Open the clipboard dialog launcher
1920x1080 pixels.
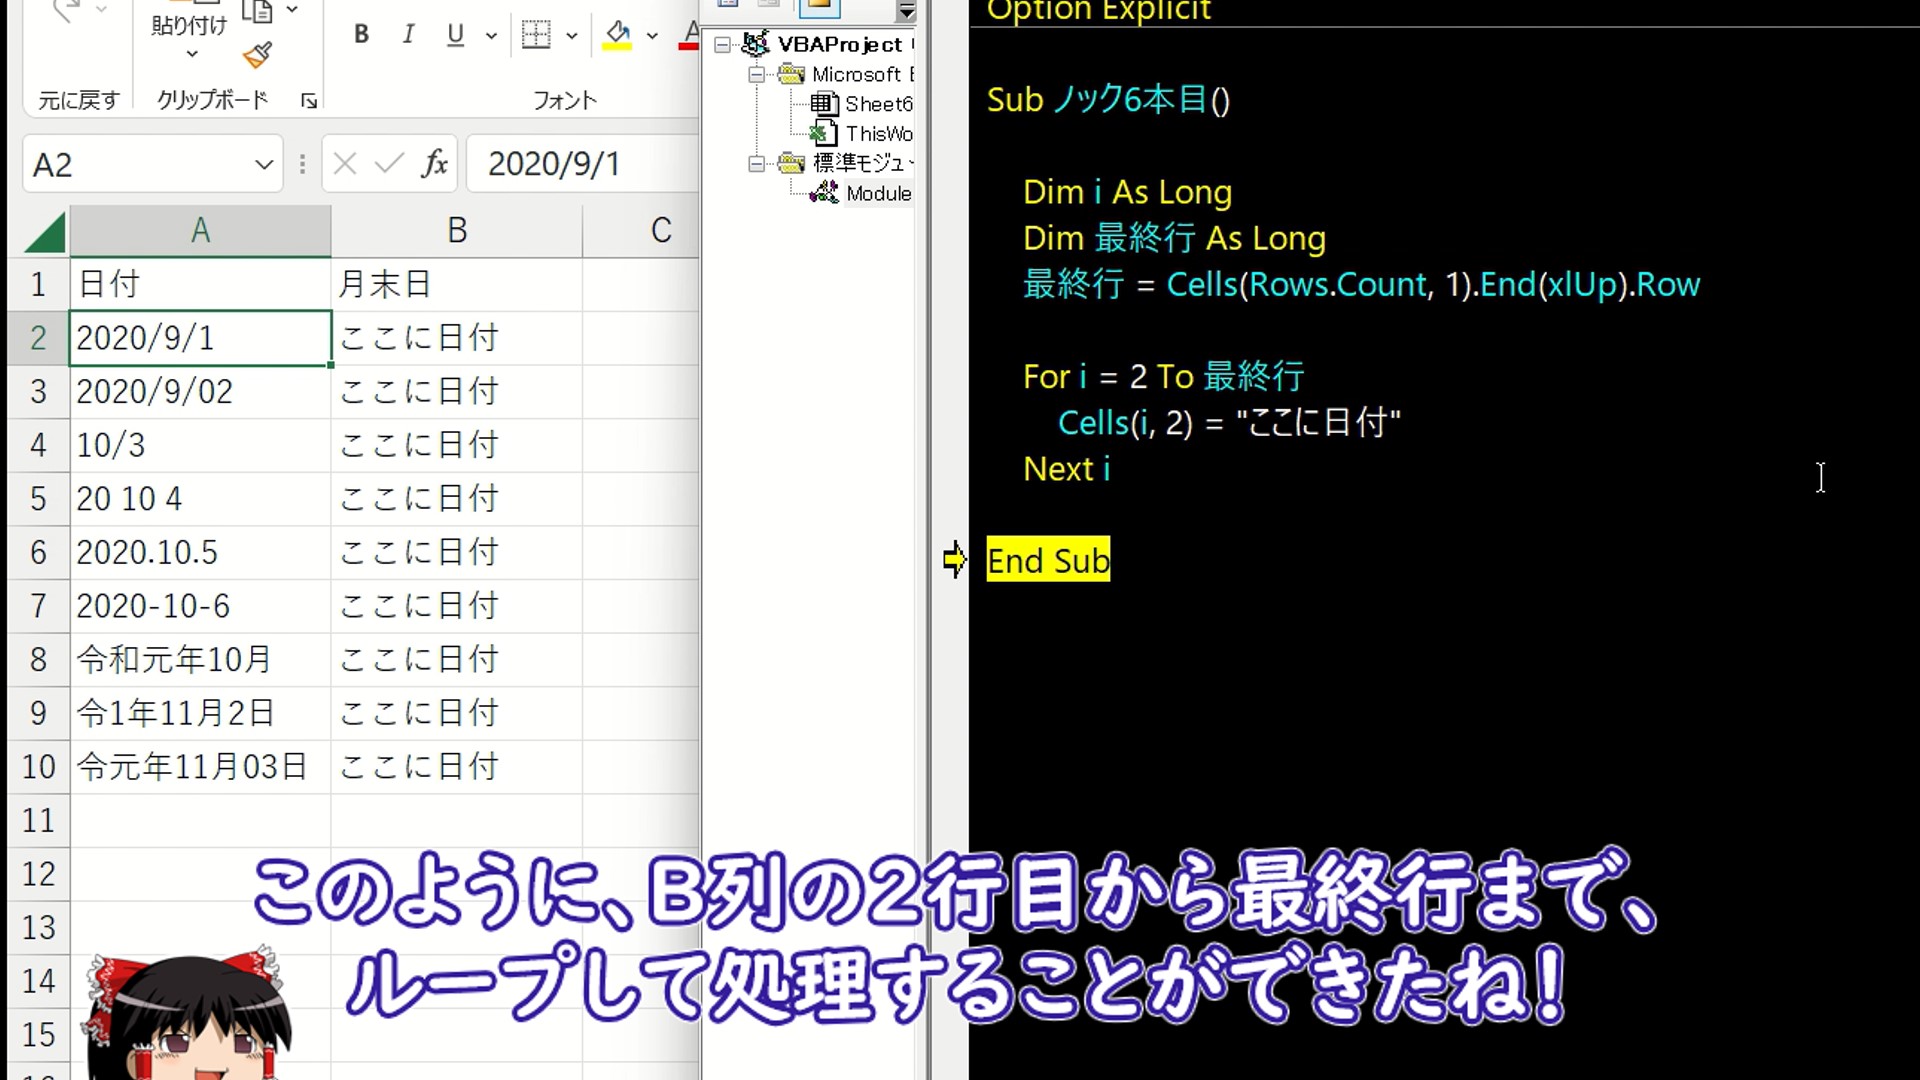click(309, 101)
